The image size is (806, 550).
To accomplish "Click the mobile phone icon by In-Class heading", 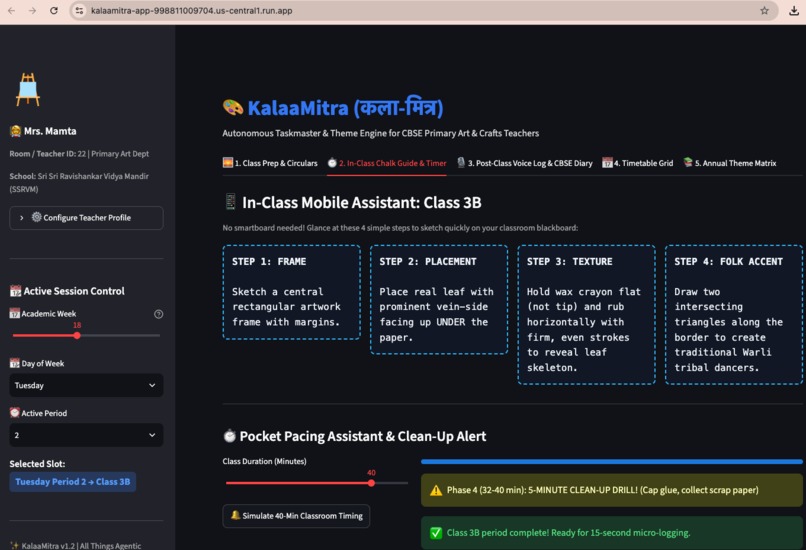I will tap(230, 202).
